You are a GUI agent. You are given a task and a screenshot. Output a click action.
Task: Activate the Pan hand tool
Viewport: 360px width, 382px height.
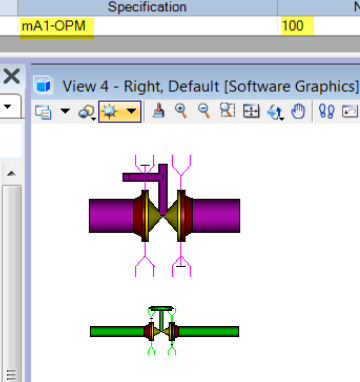[298, 111]
